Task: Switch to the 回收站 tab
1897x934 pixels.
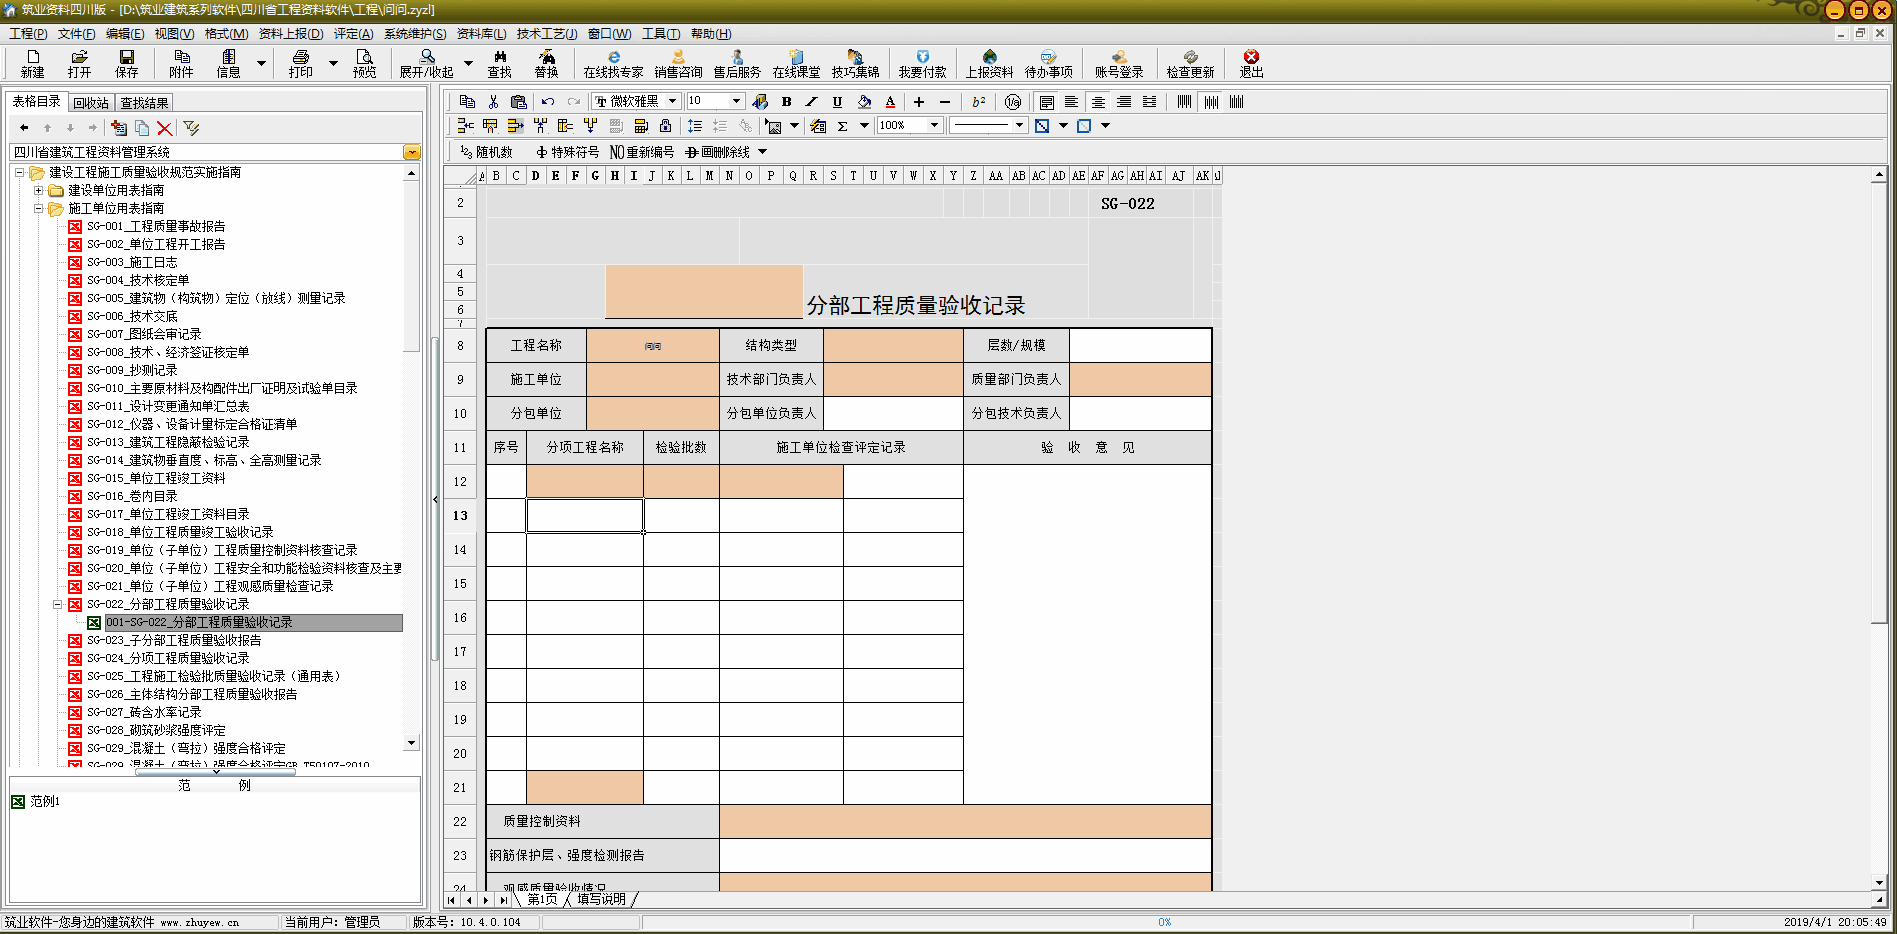Action: [90, 102]
